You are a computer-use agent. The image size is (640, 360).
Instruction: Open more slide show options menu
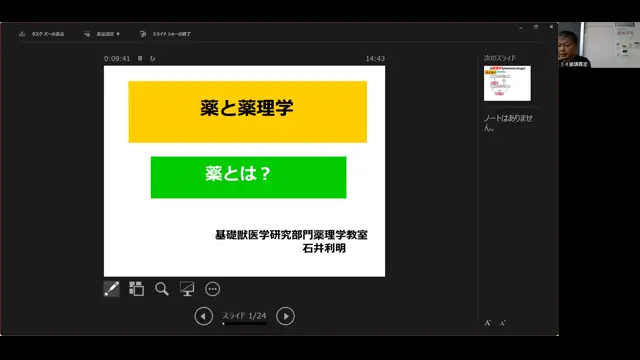click(x=212, y=289)
